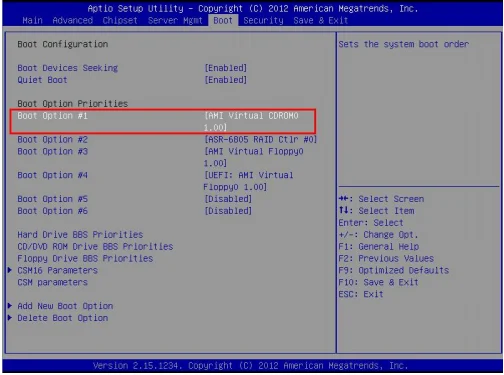Click the Aptio Setup Utility title text

[253, 8]
